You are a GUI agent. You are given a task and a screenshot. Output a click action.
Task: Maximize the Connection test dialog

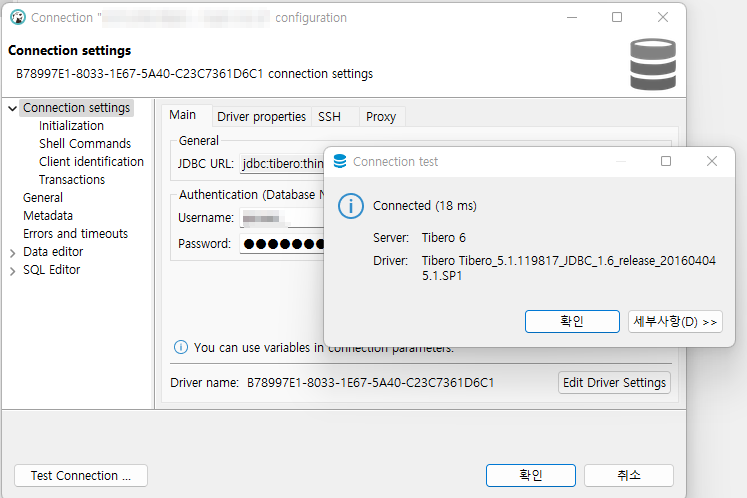point(666,161)
